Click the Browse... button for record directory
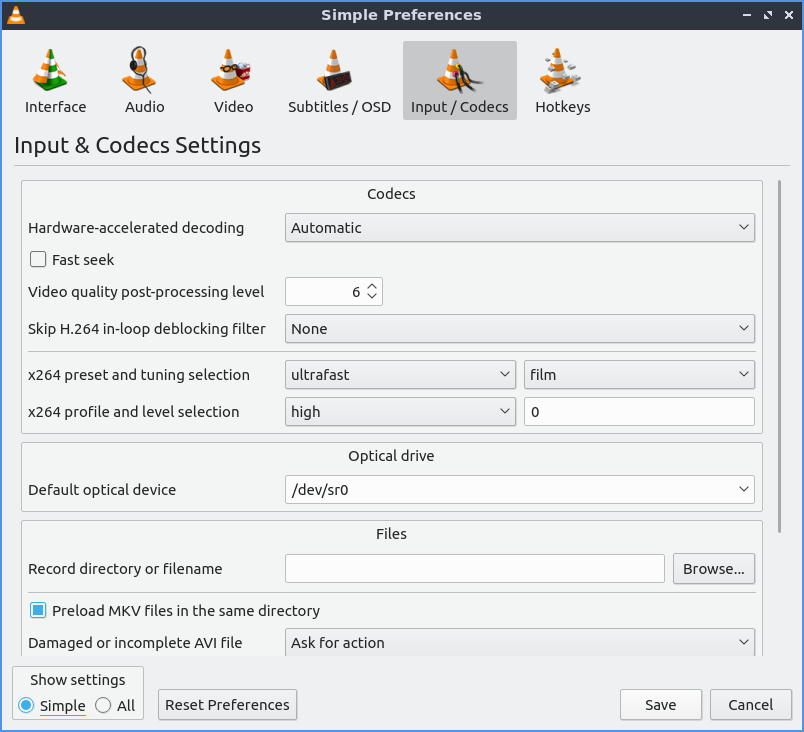This screenshot has height=732, width=804. click(x=713, y=569)
